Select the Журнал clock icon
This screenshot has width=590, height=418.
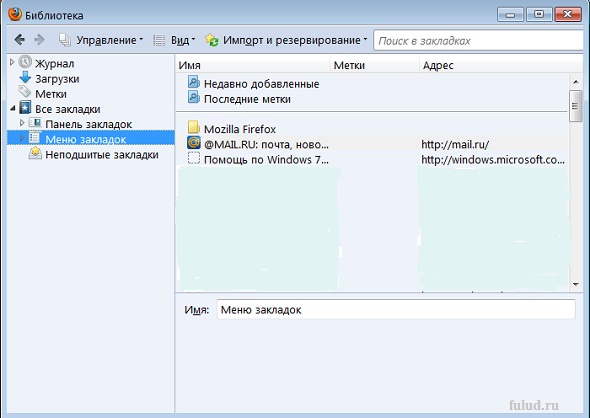tap(25, 62)
